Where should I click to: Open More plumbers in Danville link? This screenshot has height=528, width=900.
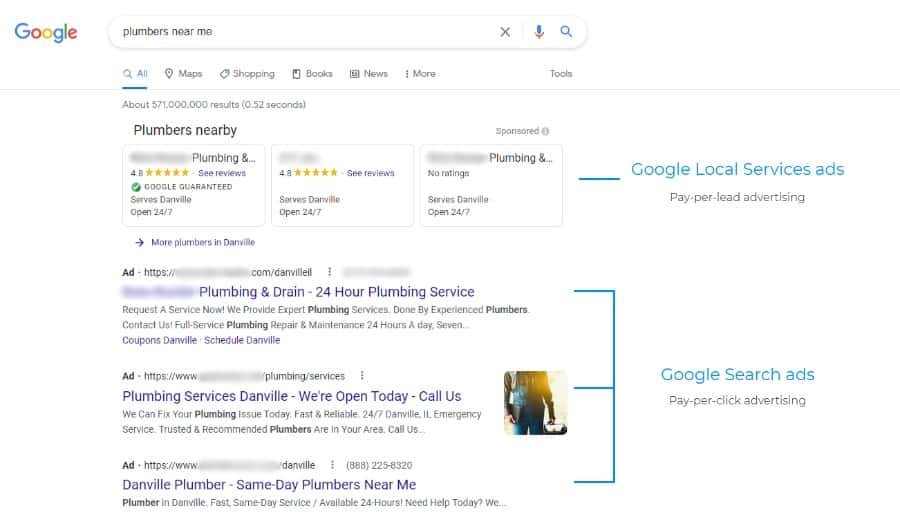pos(203,243)
